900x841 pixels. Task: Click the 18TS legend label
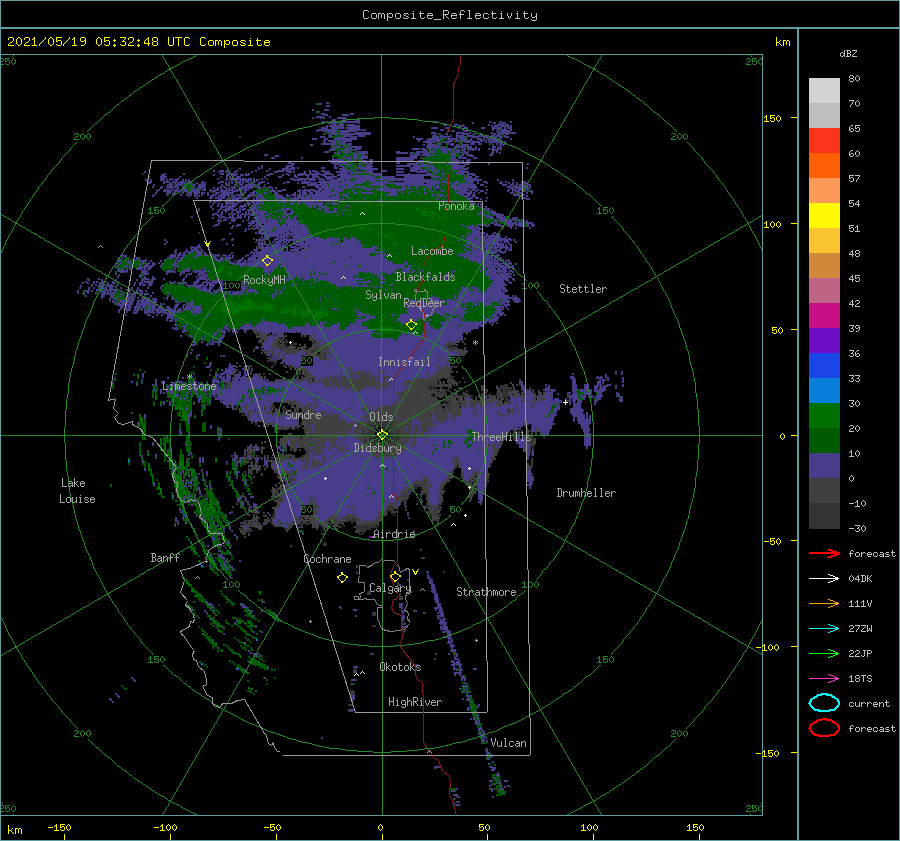point(860,679)
